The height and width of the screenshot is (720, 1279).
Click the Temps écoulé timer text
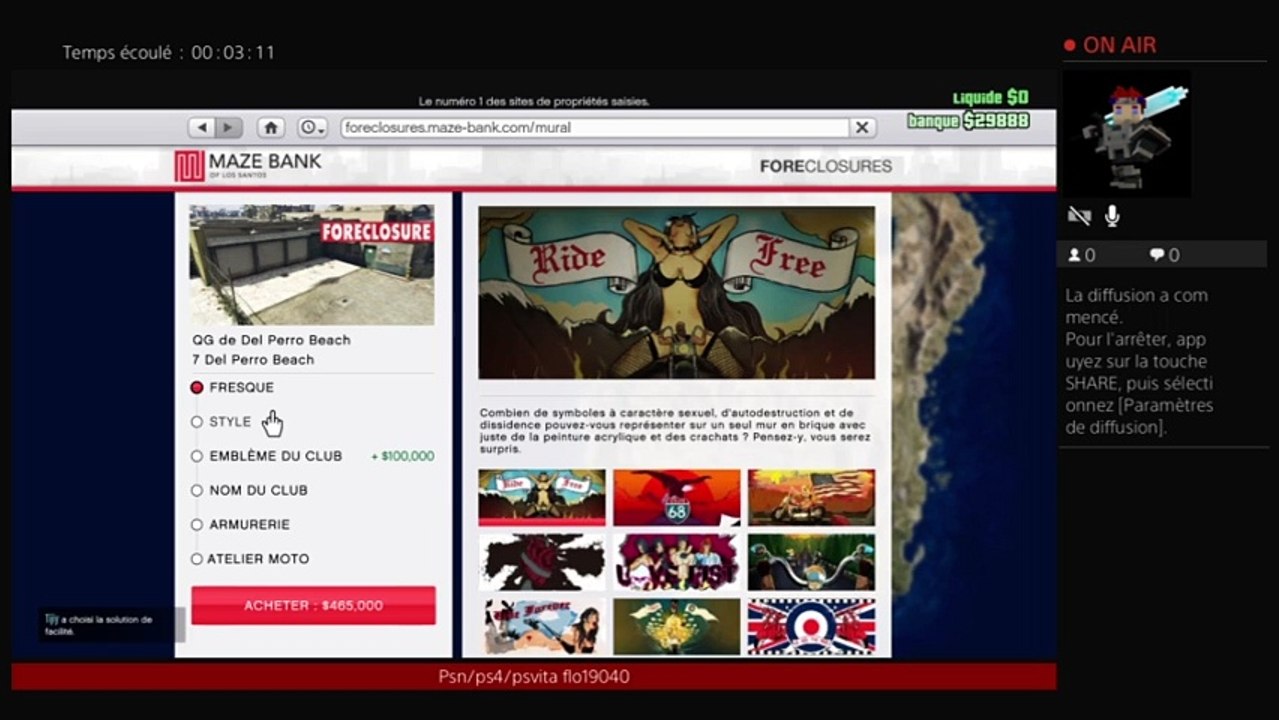[169, 52]
